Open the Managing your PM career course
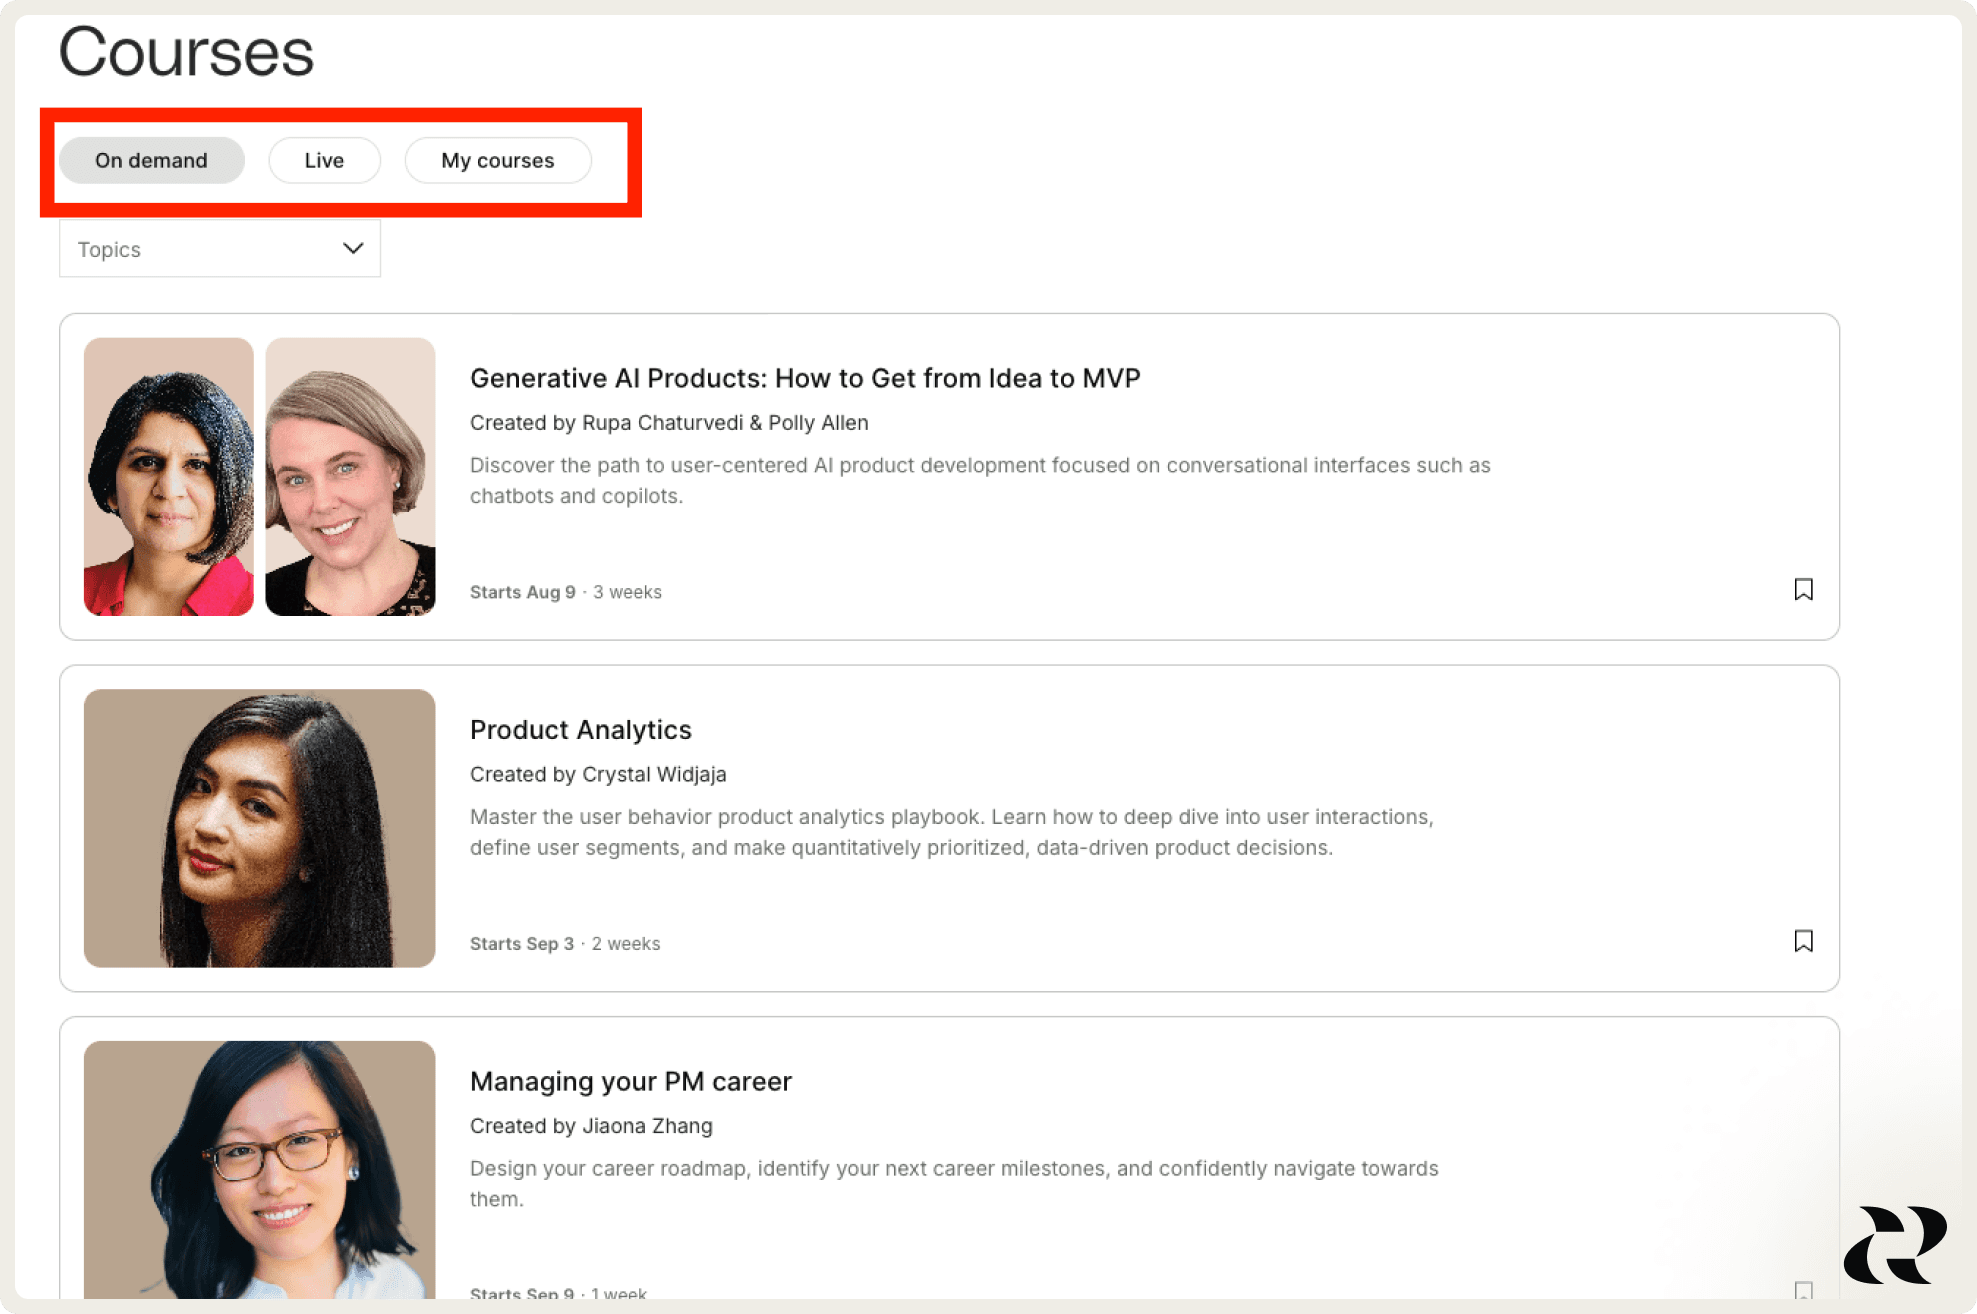Screen dimensions: 1977x1314 tap(631, 1081)
